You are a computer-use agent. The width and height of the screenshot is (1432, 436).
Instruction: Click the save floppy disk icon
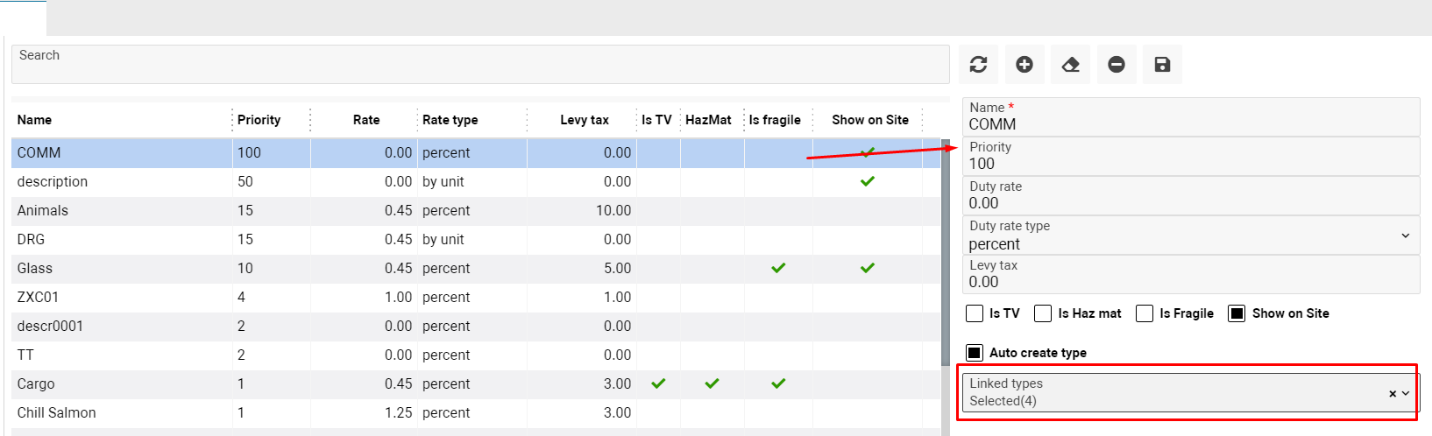[1162, 65]
